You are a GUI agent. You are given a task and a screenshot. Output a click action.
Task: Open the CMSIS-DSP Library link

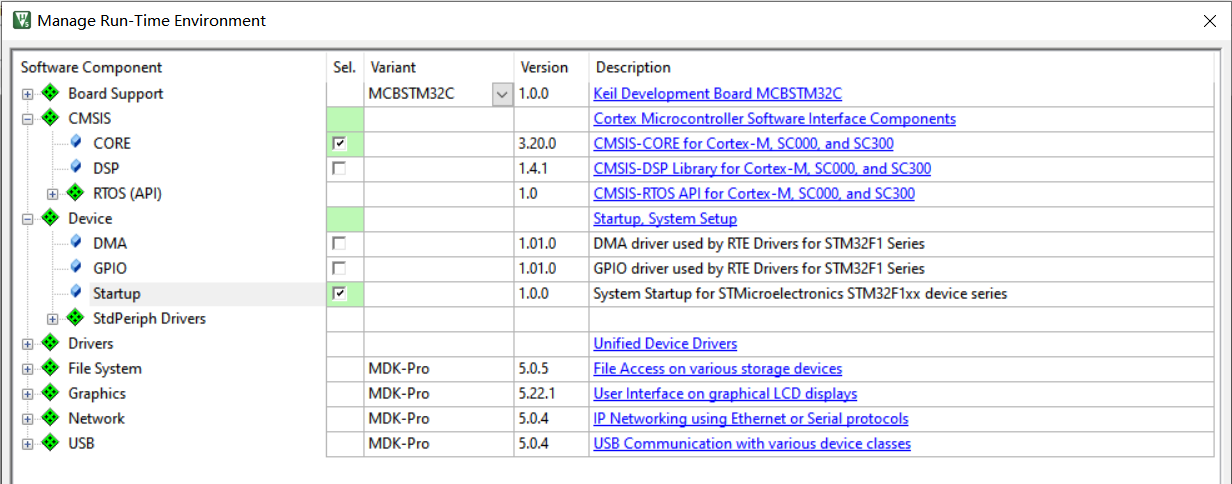click(x=763, y=169)
